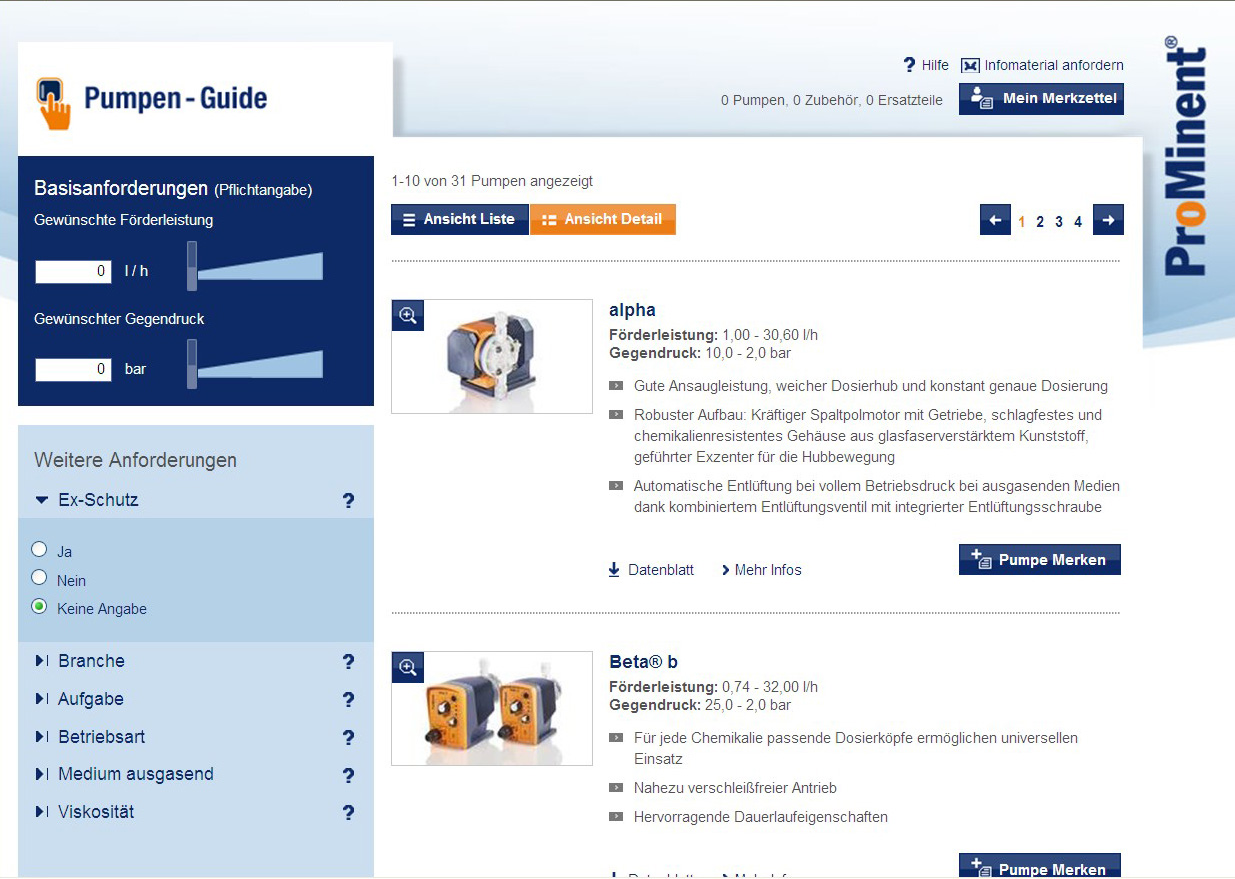Screen dimensions: 1235x879
Task: Open help for Aufgabe
Action: (x=348, y=700)
